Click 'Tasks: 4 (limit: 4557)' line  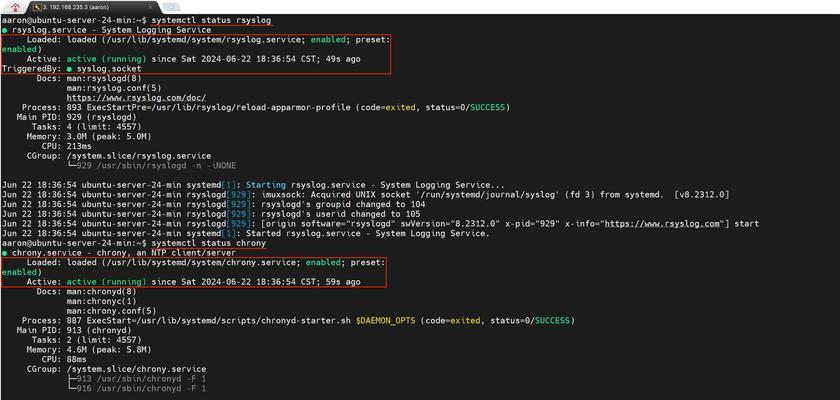tap(86, 126)
